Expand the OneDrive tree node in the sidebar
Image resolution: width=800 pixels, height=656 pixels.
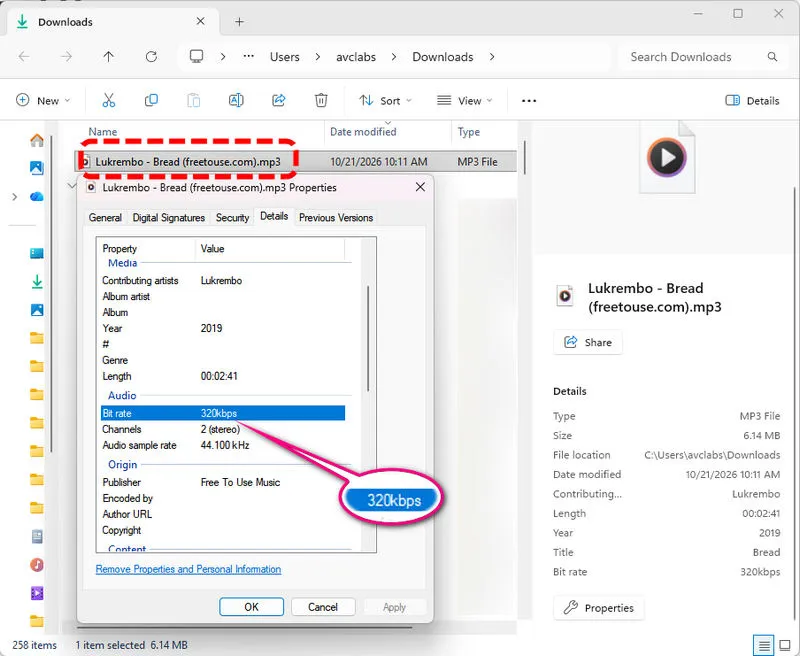tap(15, 197)
